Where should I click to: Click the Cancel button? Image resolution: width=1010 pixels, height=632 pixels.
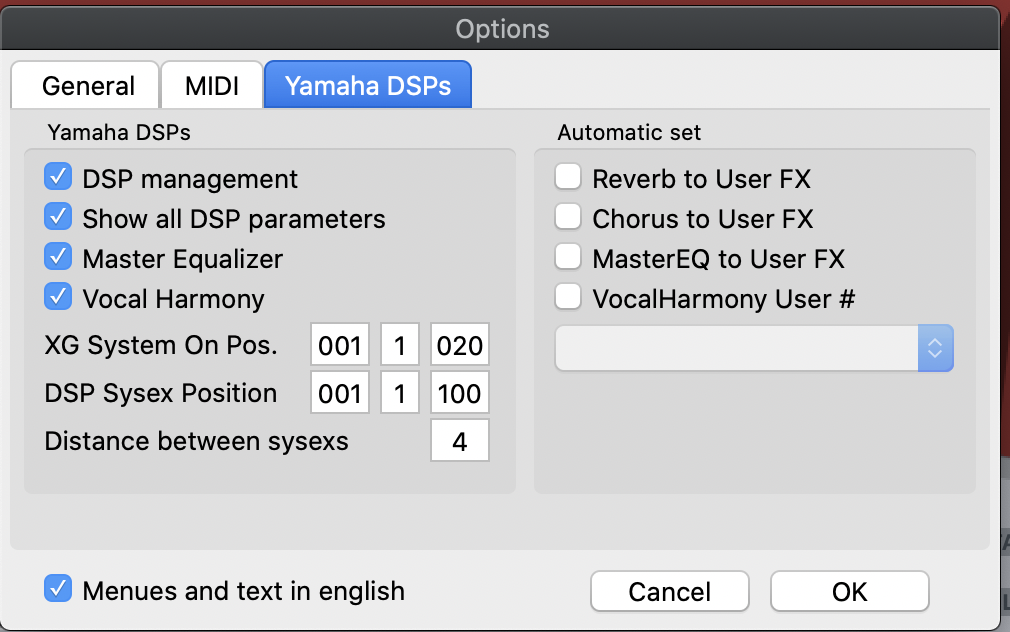pyautogui.click(x=670, y=591)
